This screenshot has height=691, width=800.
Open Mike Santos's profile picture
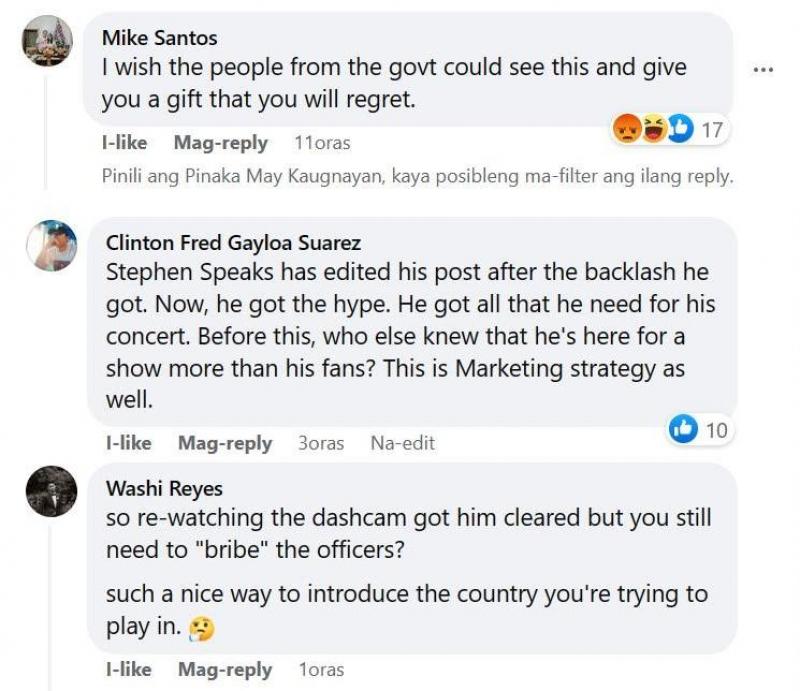click(48, 41)
